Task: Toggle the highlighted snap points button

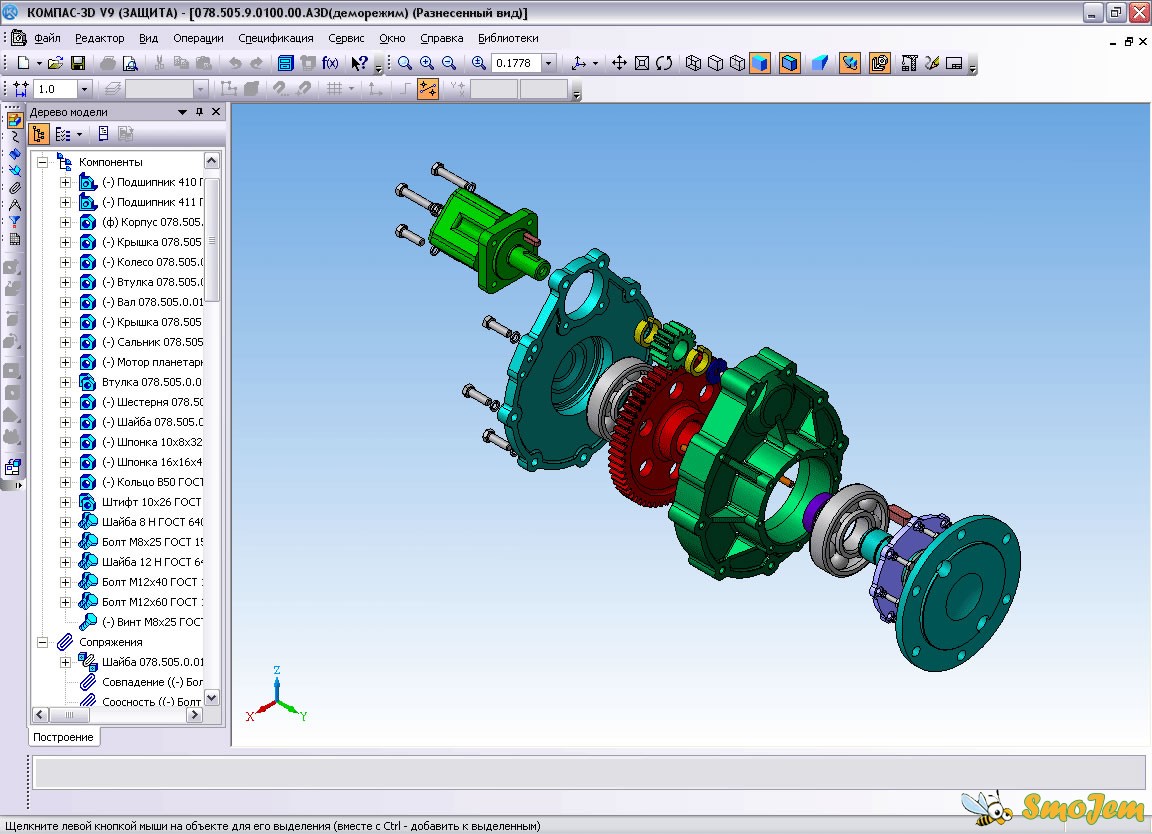Action: (x=428, y=89)
